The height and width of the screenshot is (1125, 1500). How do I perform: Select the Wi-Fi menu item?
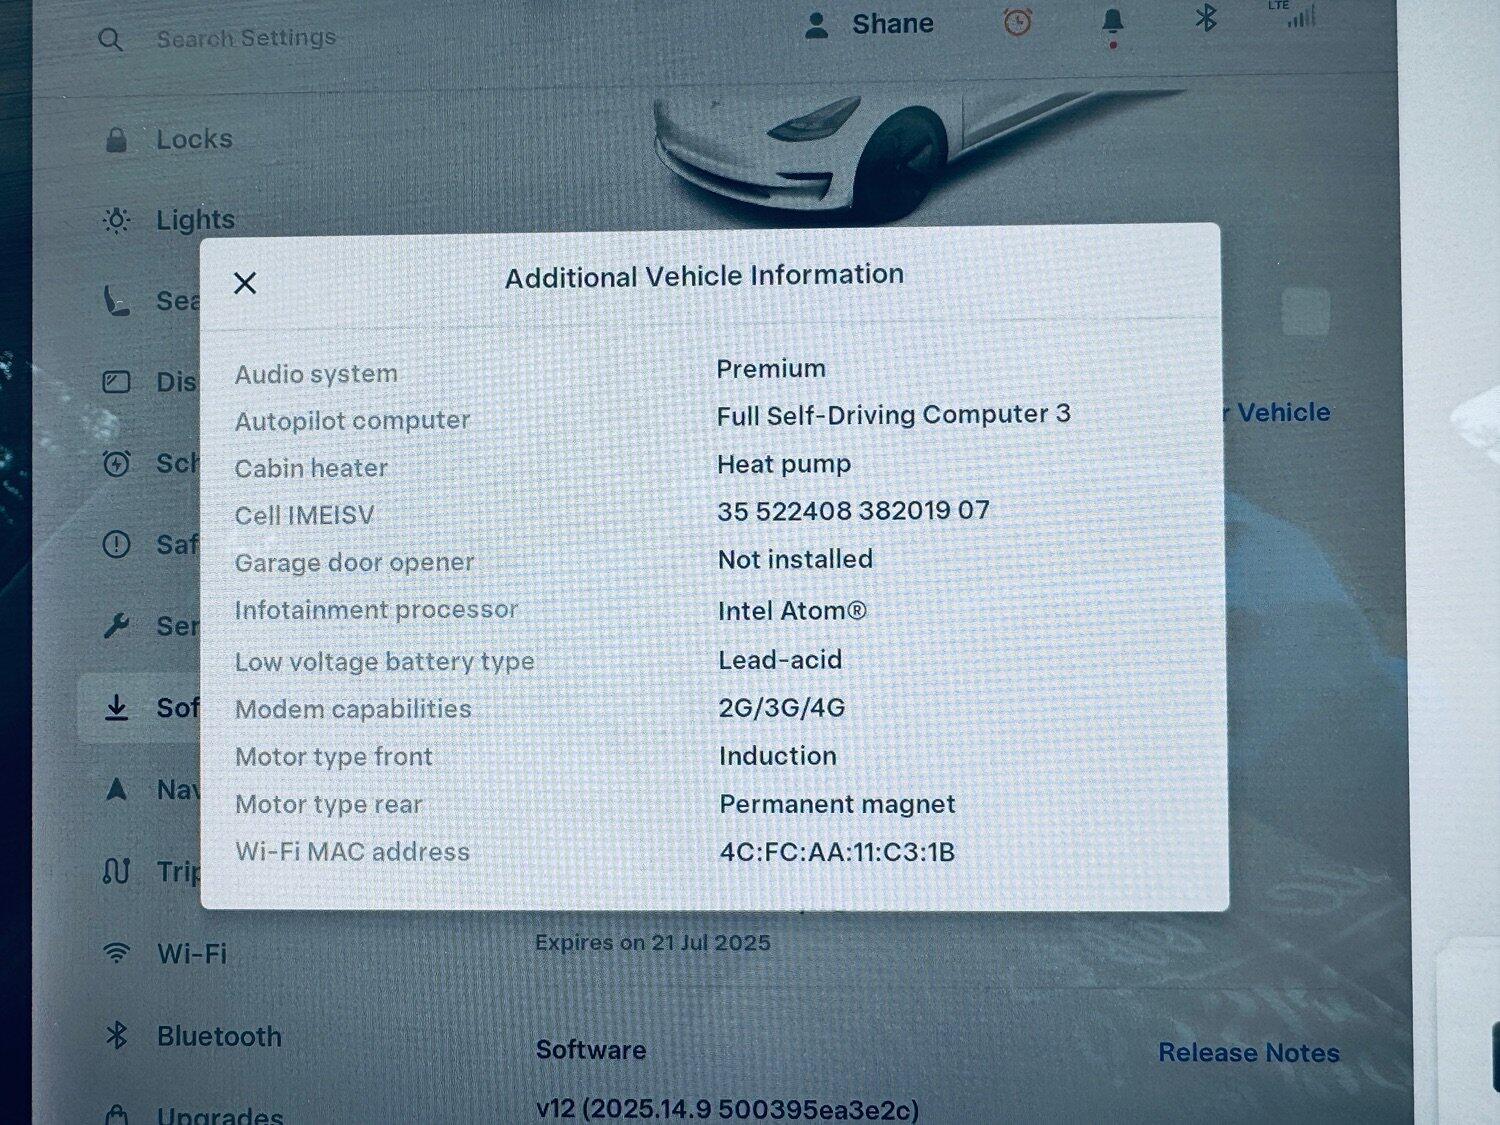click(x=191, y=954)
